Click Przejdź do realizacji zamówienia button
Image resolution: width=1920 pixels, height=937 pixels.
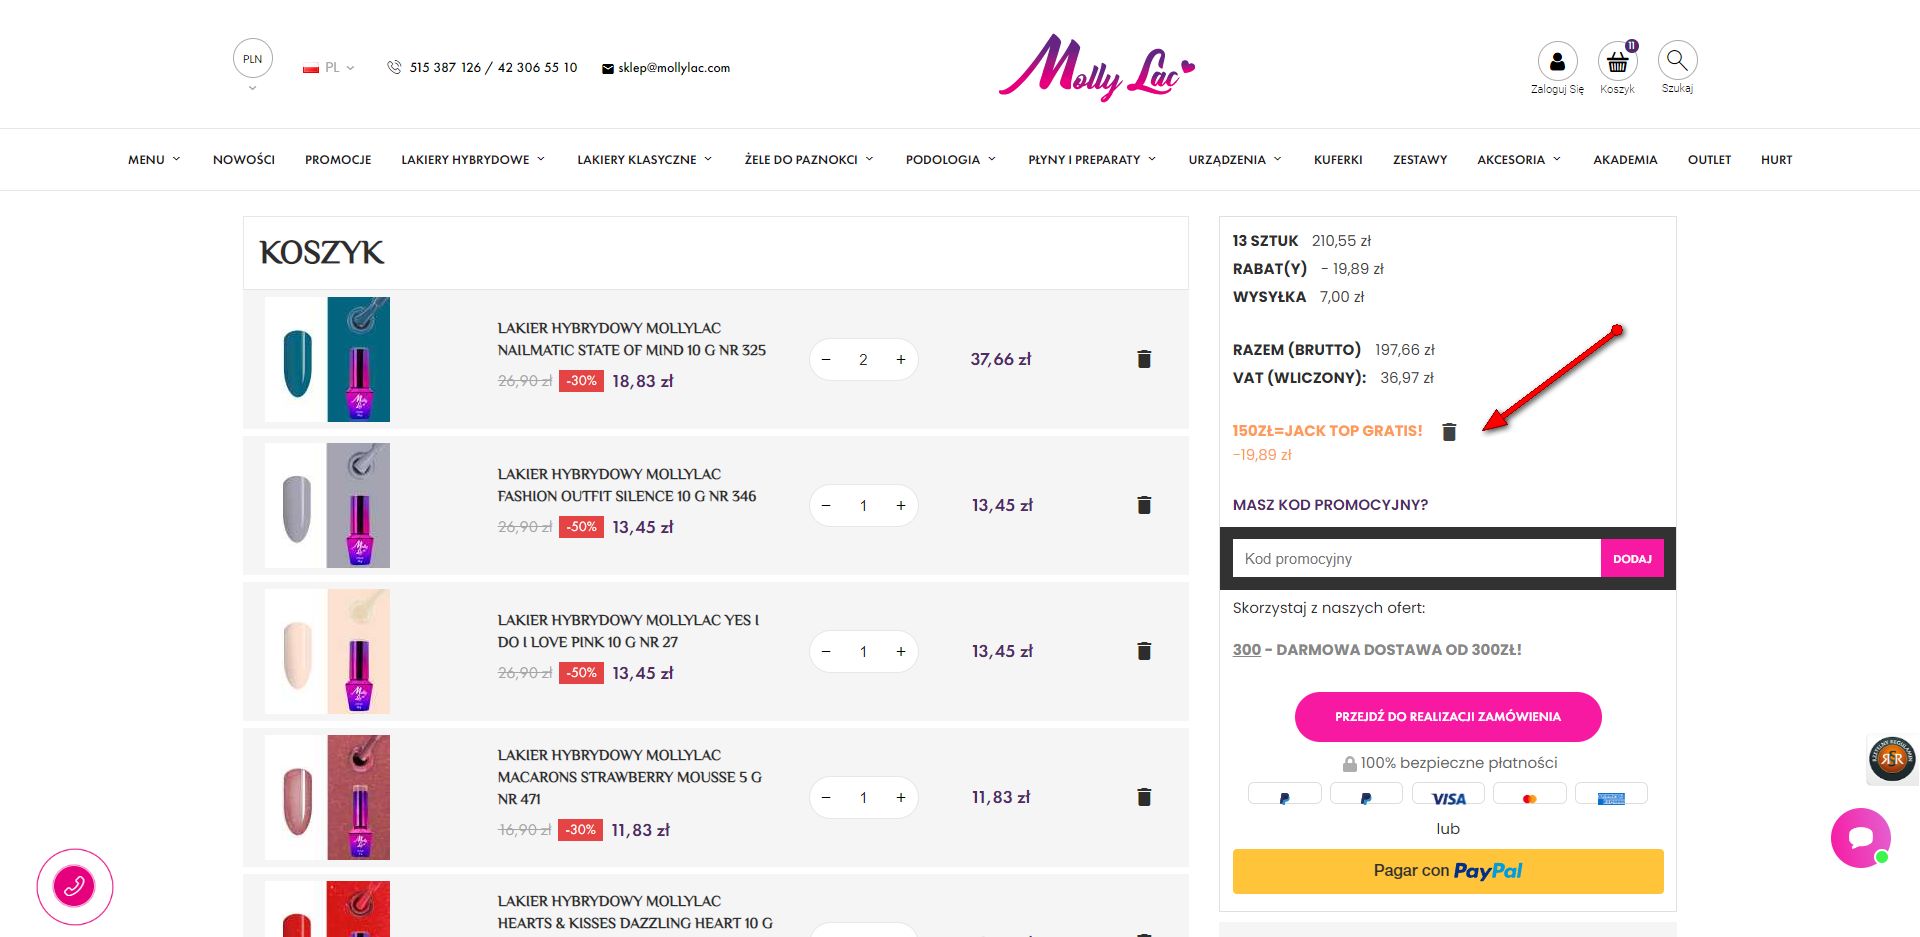(x=1447, y=717)
